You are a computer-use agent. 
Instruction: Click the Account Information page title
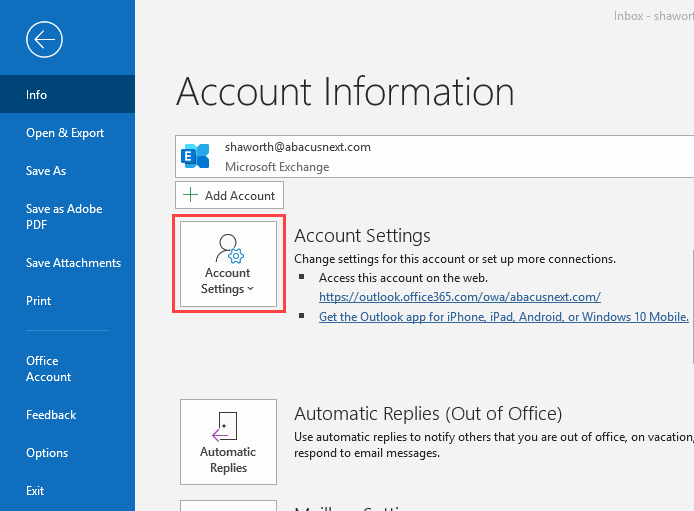[x=345, y=92]
